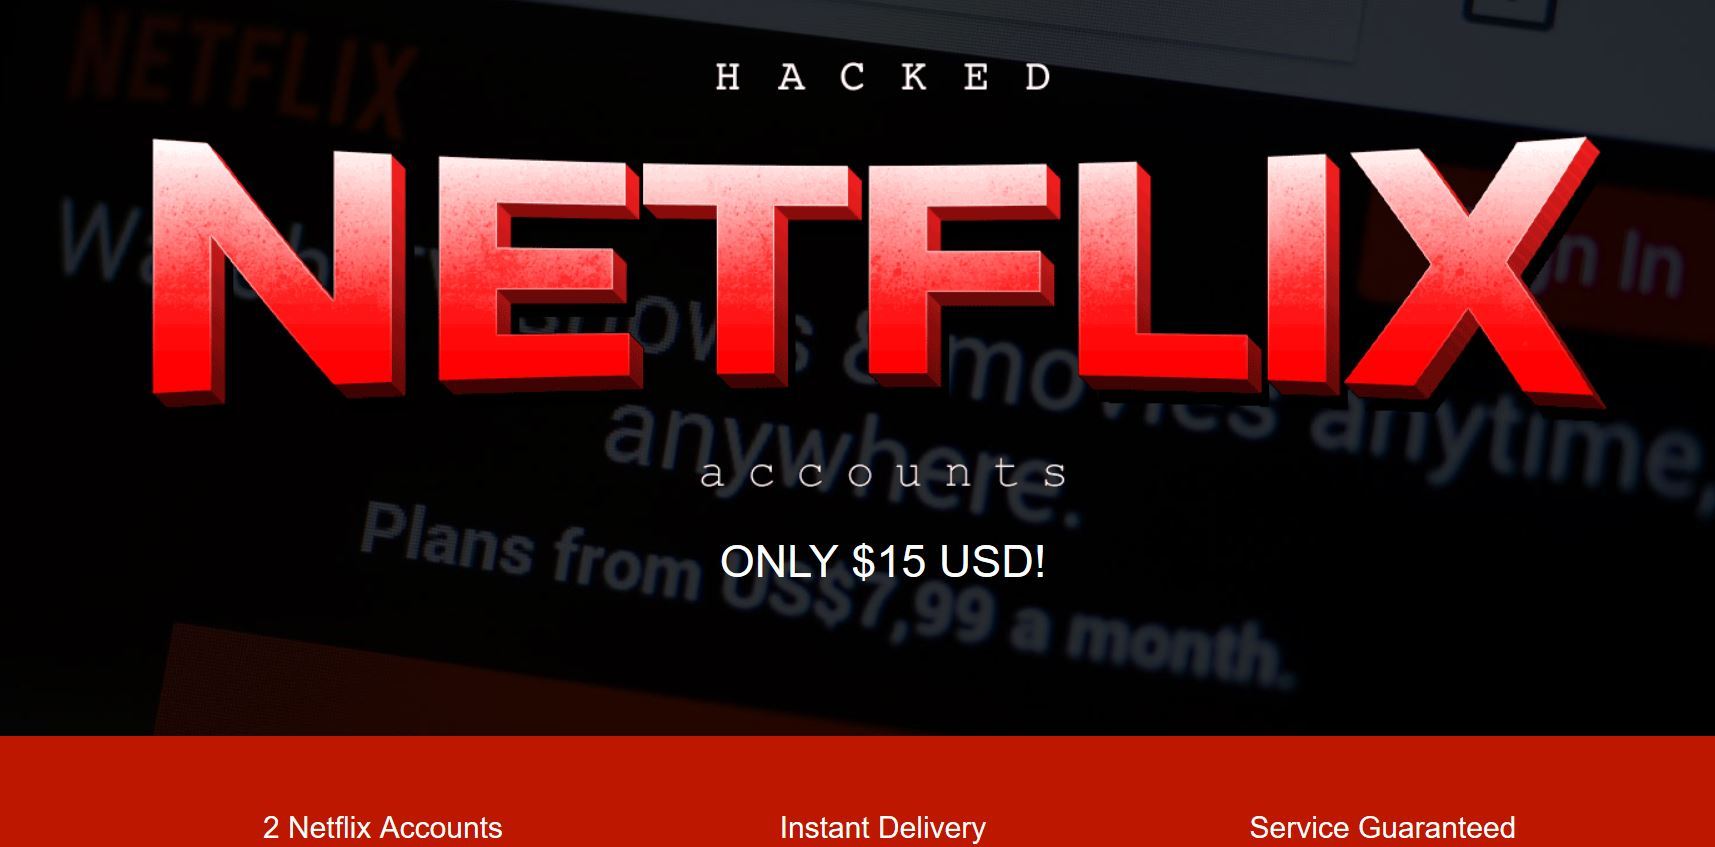Image resolution: width=1715 pixels, height=847 pixels.
Task: Select the lowercase 'accounts' subtitle text
Action: (x=883, y=473)
